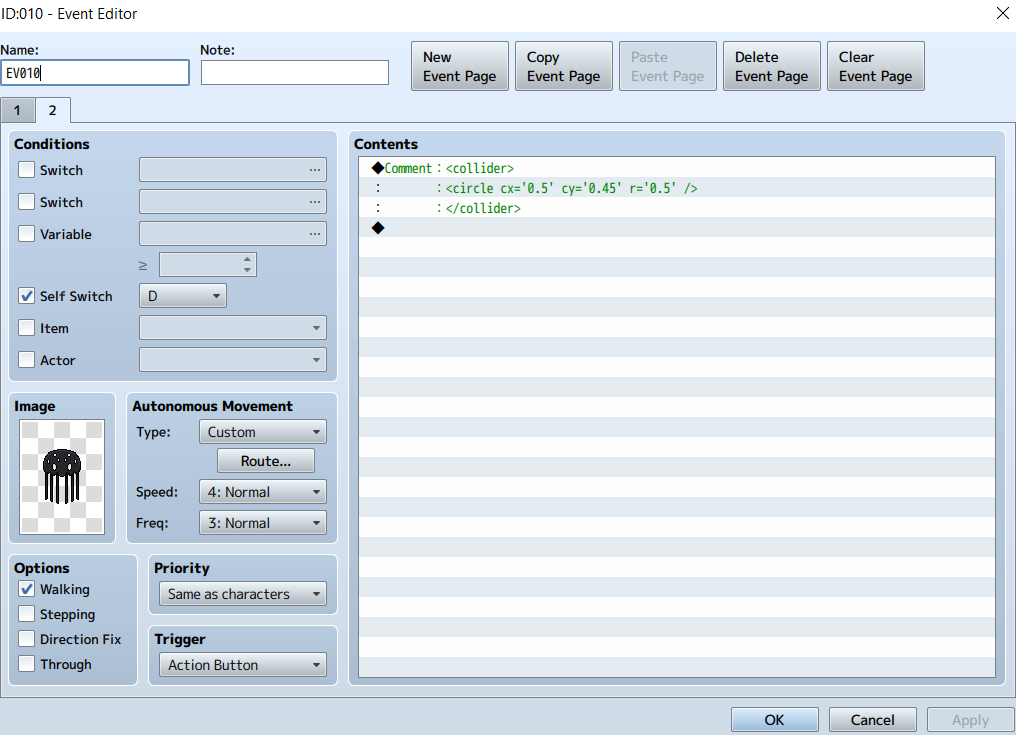Decrease the variable threshold stepper value
This screenshot has height=735, width=1016.
click(248, 270)
